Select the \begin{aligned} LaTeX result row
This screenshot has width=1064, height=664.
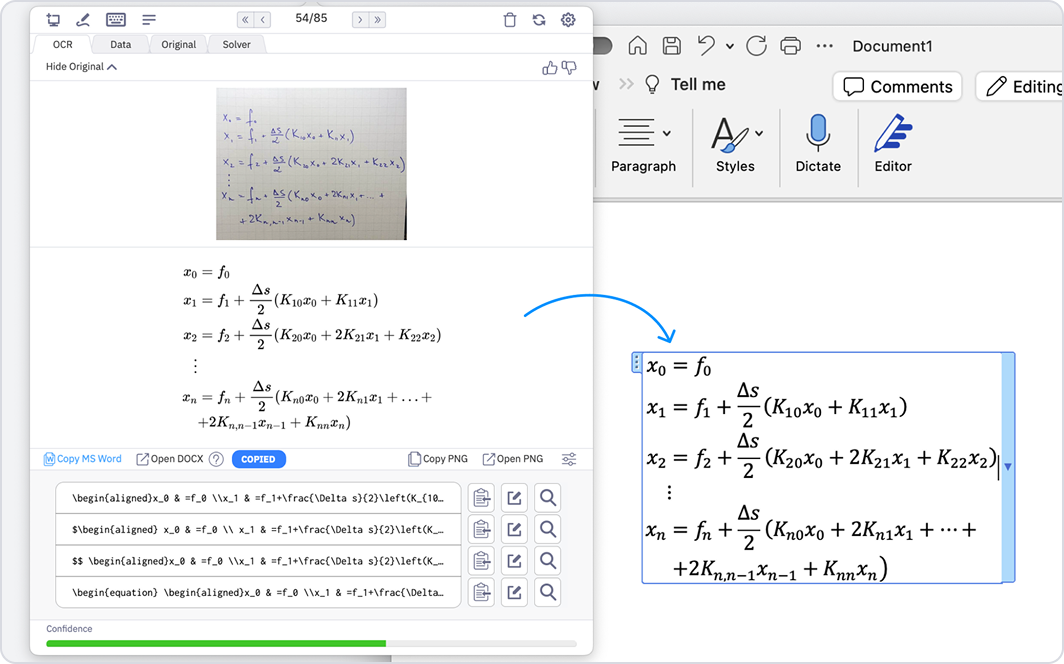point(258,498)
